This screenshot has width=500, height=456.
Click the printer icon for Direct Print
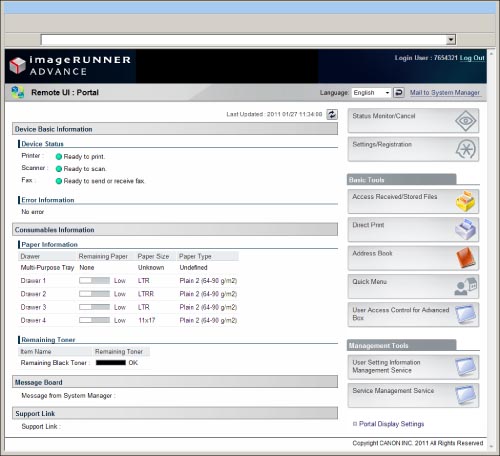[x=465, y=229]
